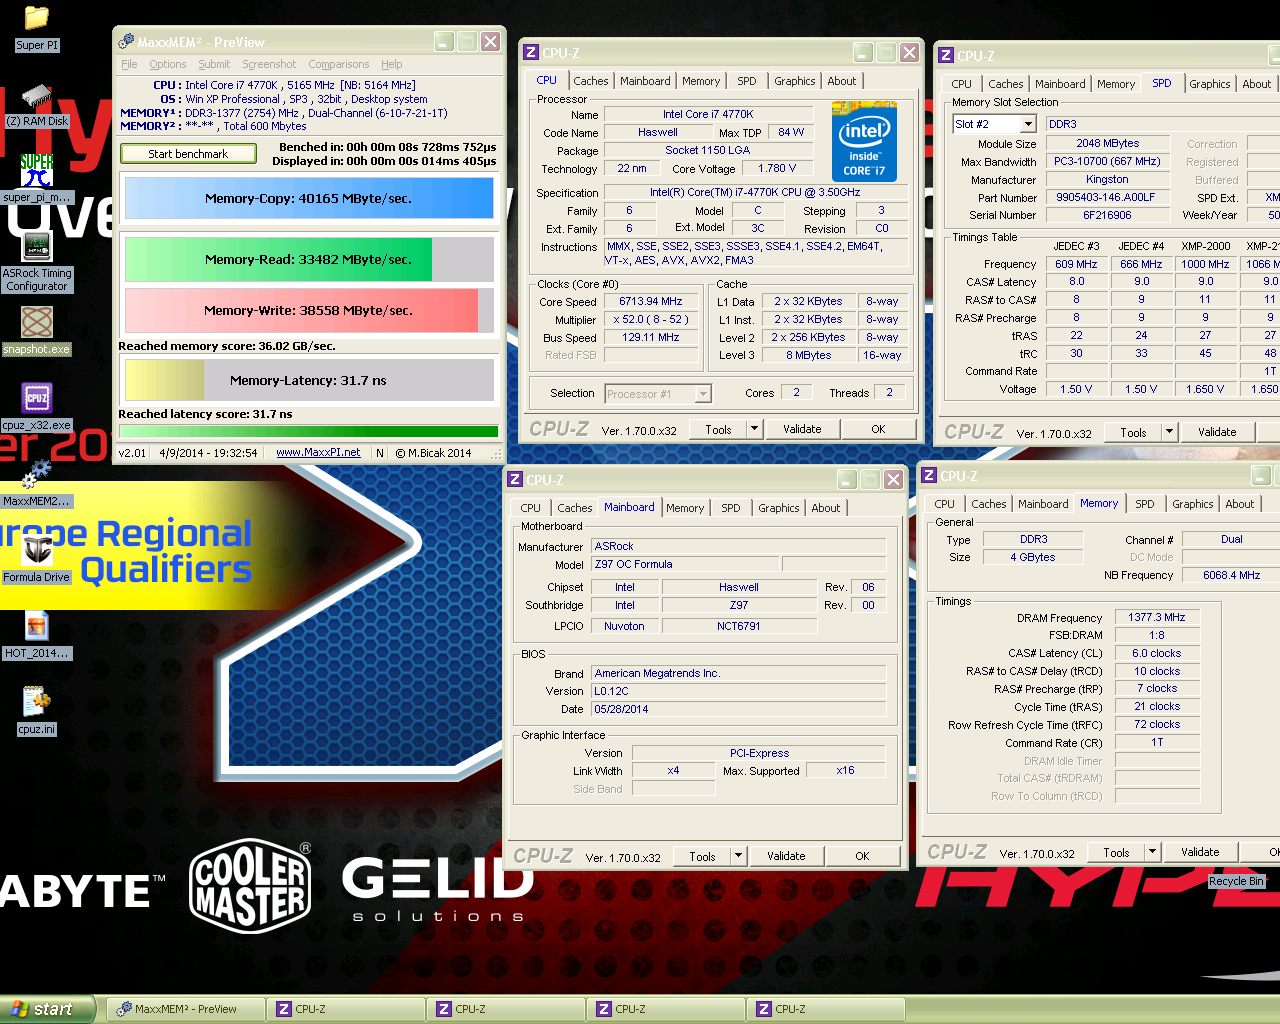The image size is (1280, 1024).
Task: Open About tab in CPU-Z CPU window
Action: [x=842, y=81]
